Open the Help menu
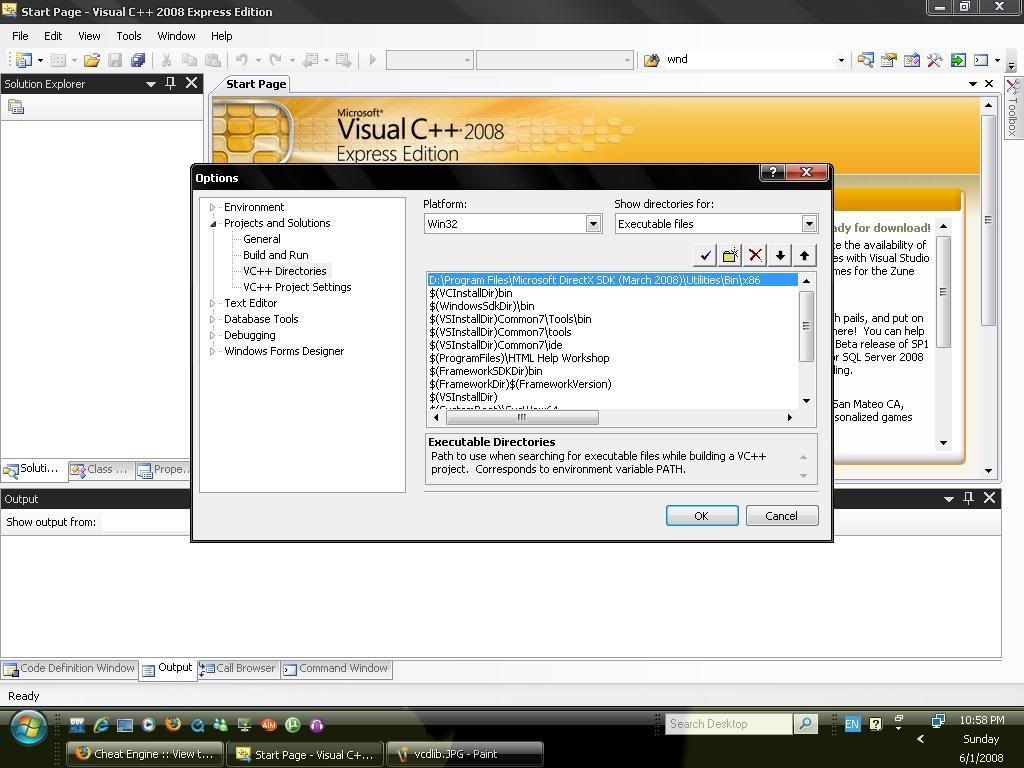 [221, 36]
